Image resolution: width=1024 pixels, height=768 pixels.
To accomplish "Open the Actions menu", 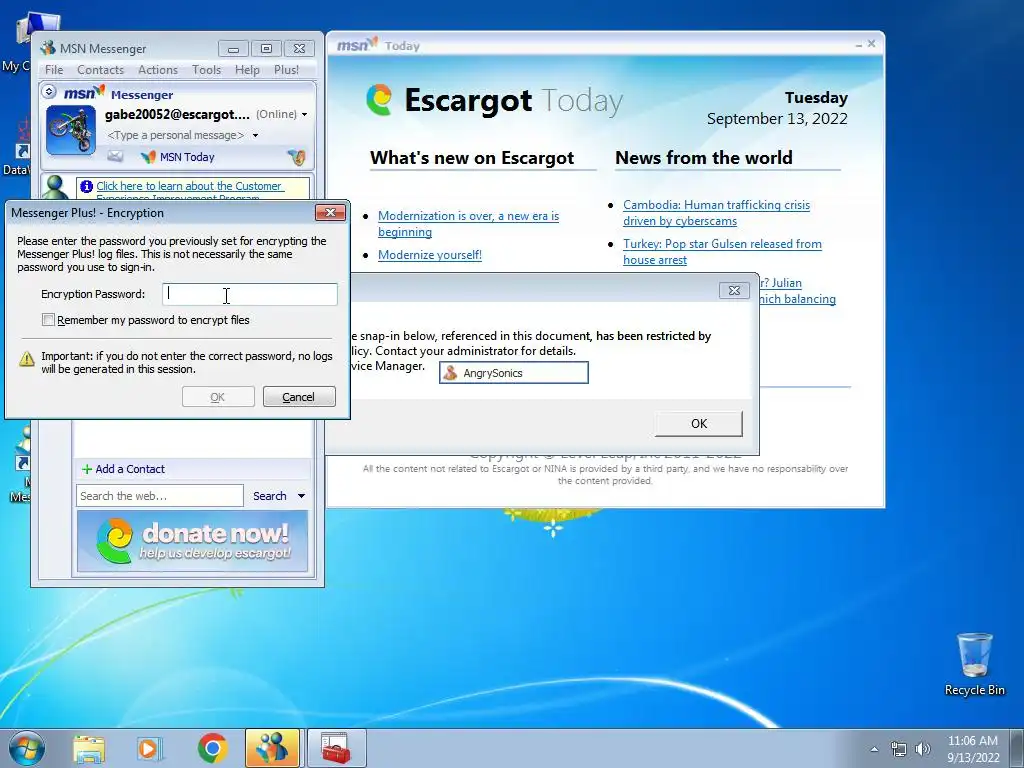I will pos(157,69).
